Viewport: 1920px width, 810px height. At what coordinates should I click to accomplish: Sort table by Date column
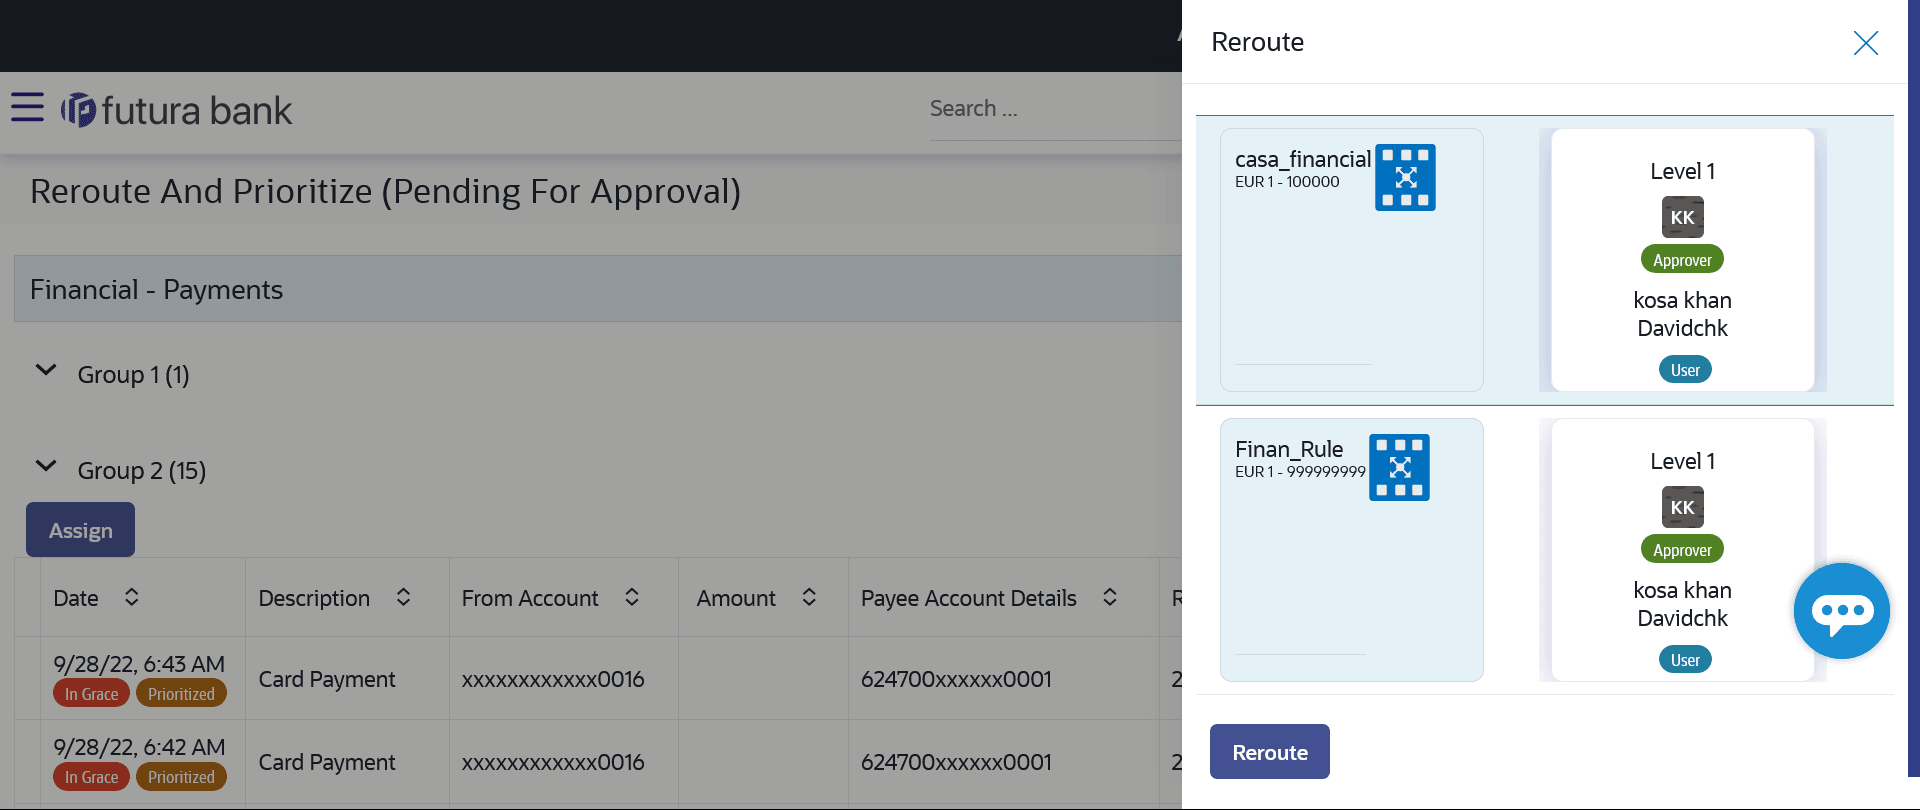[131, 597]
